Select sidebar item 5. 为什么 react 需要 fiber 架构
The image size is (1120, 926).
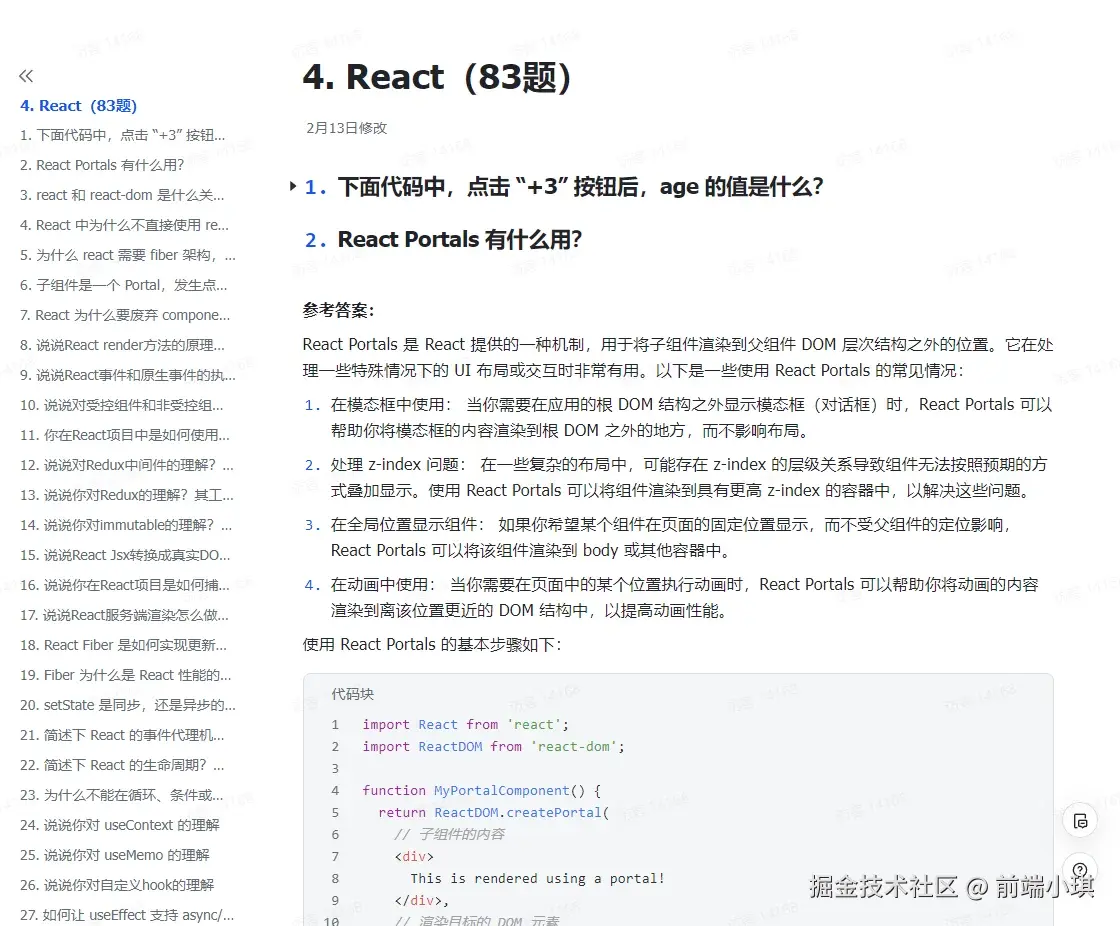click(128, 255)
